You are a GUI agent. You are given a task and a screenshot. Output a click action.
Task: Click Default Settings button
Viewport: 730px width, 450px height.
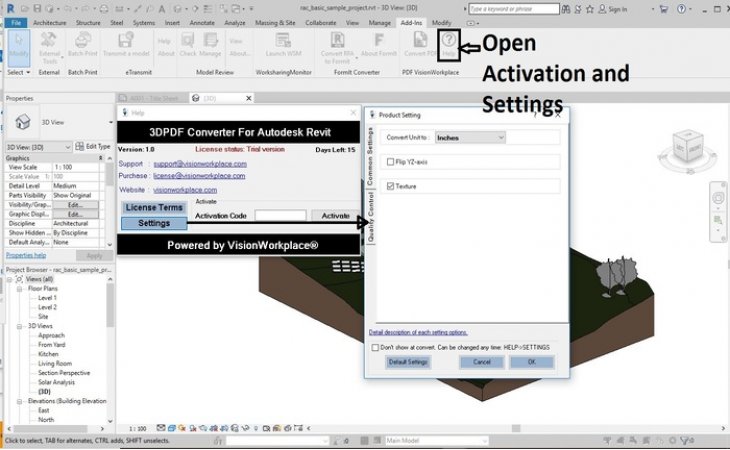click(408, 362)
